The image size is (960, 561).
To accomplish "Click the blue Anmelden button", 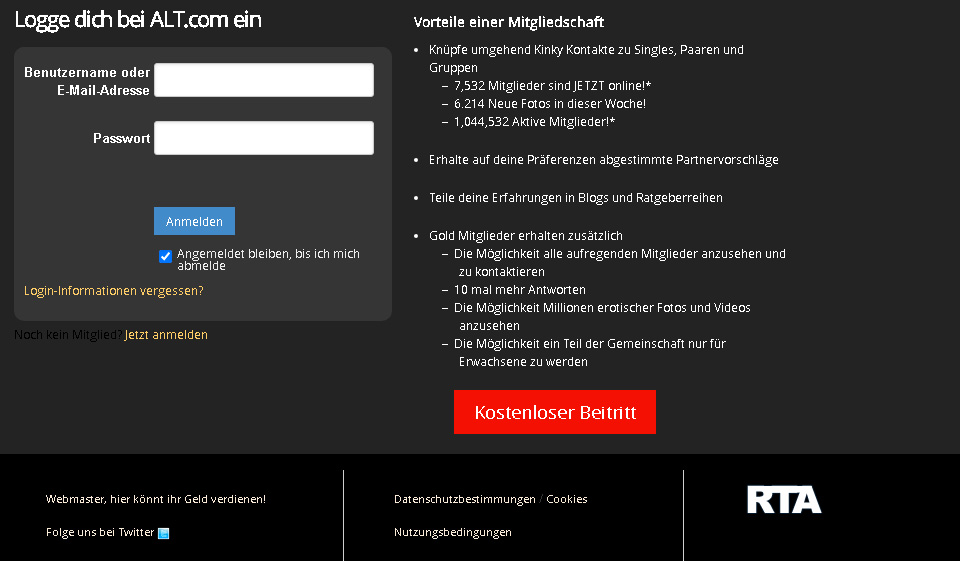I will tap(194, 221).
